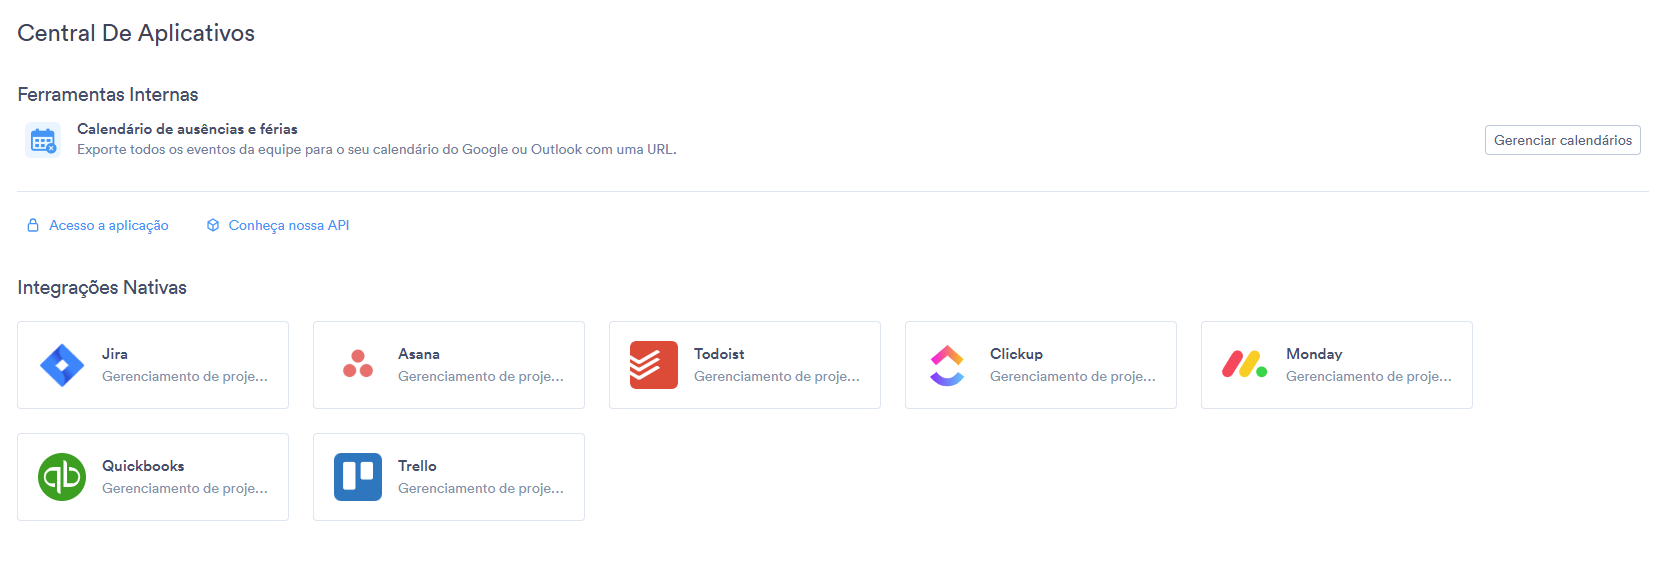Open the Acesso a aplicação link
Screen dimensions: 1667x586
[x=109, y=225]
